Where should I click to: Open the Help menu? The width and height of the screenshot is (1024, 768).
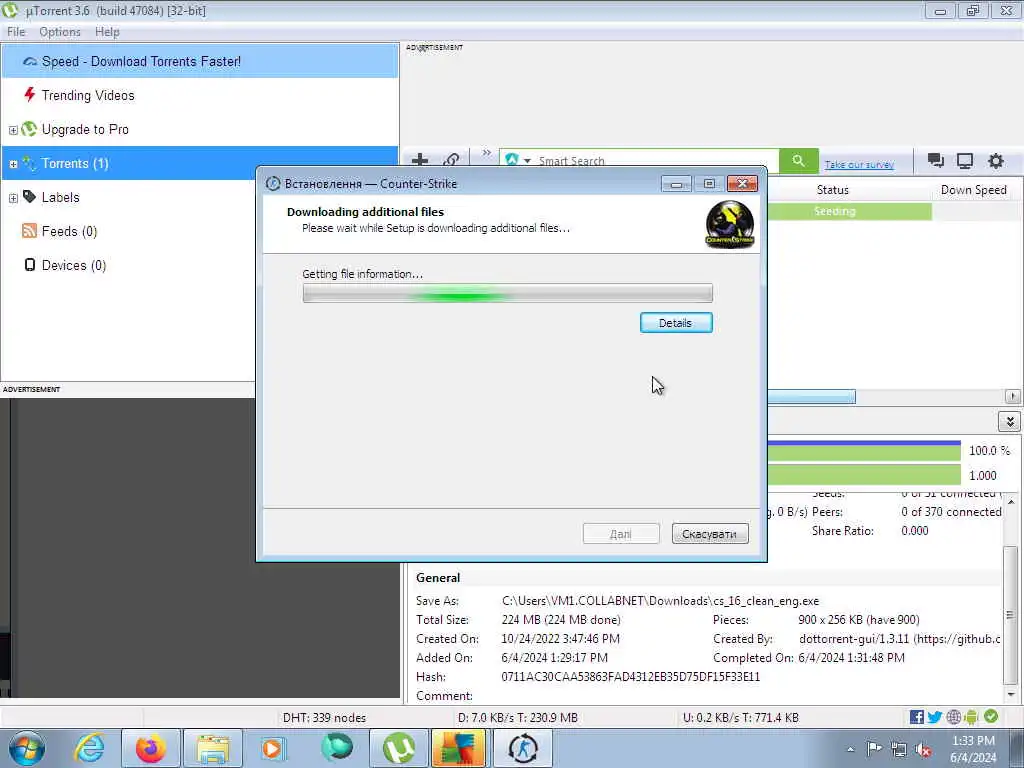point(107,32)
